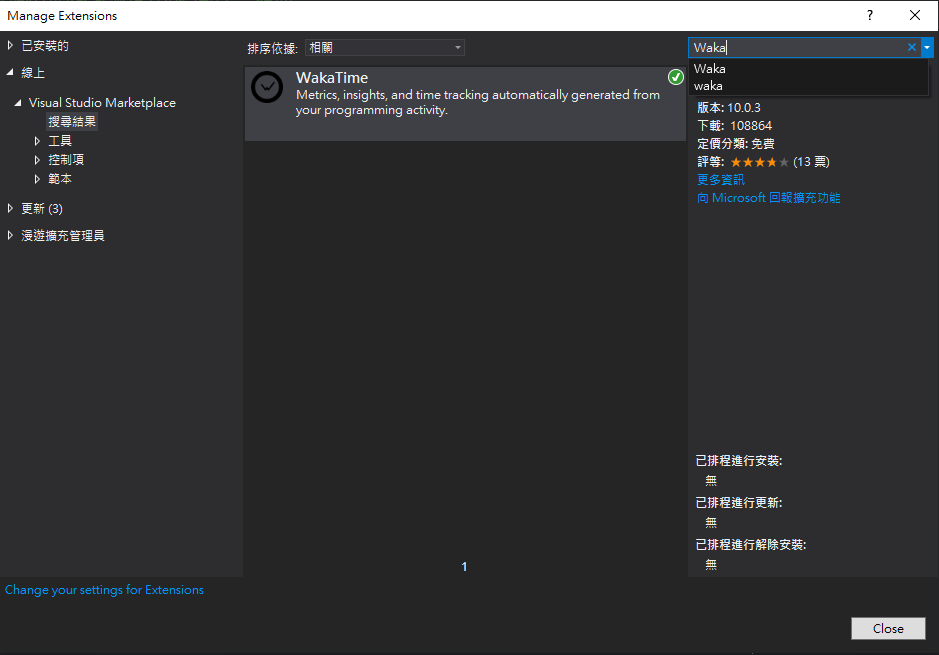The height and width of the screenshot is (655, 939).
Task: Click the 下載: 108864 text
Action: point(734,126)
